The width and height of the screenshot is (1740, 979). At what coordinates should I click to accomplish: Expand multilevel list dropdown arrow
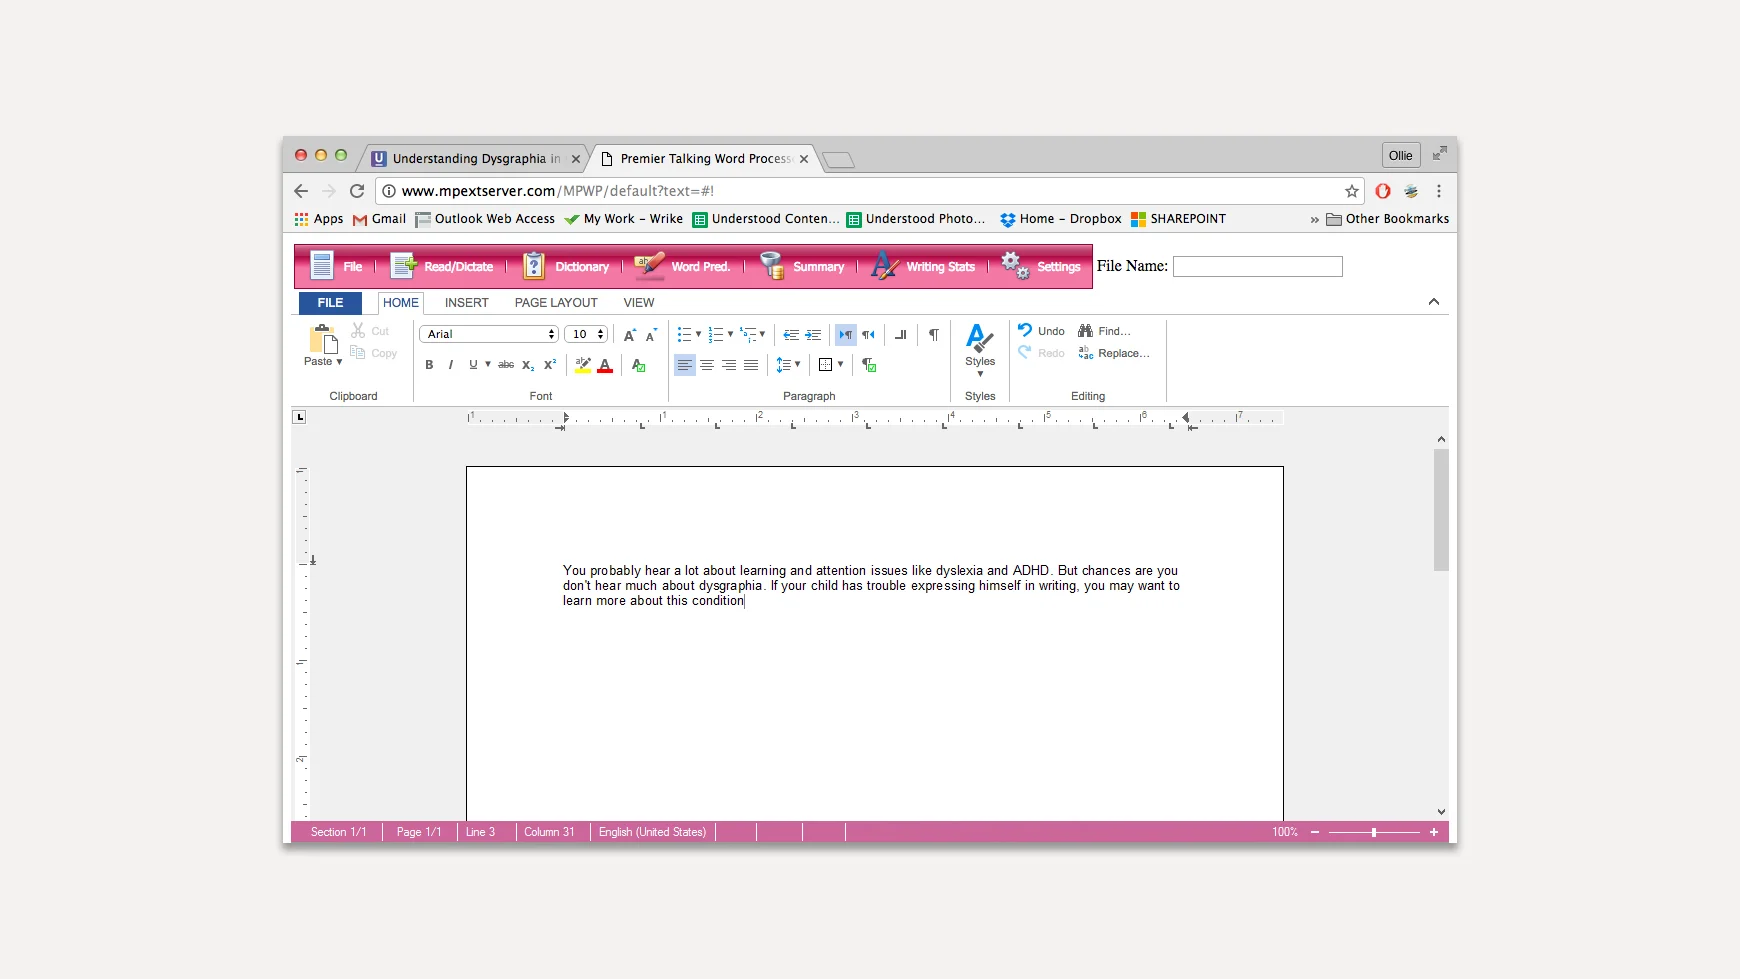(x=762, y=335)
